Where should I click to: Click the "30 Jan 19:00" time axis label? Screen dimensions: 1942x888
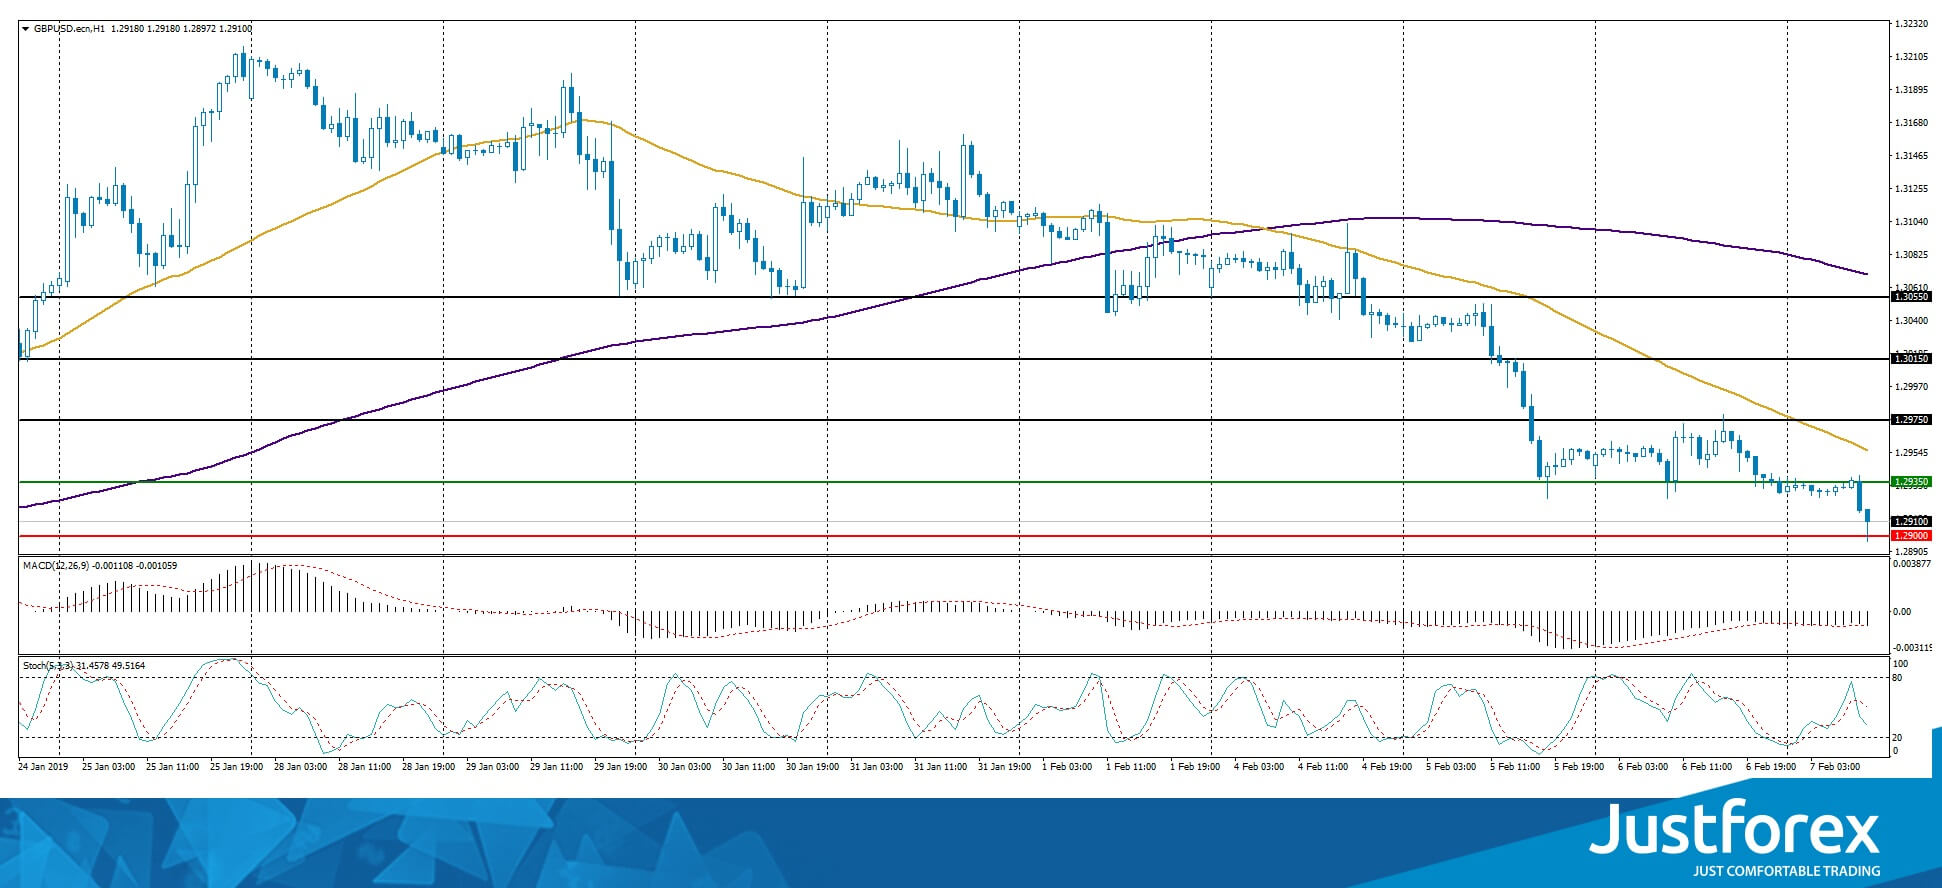click(812, 767)
